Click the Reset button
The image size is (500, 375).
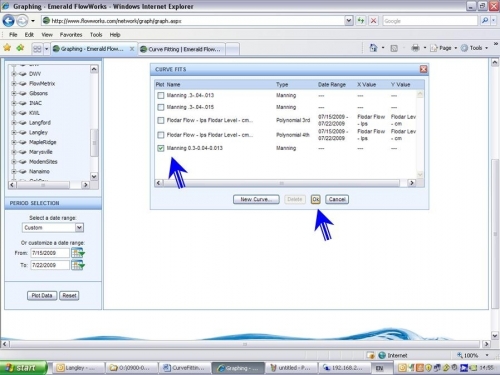(69, 296)
